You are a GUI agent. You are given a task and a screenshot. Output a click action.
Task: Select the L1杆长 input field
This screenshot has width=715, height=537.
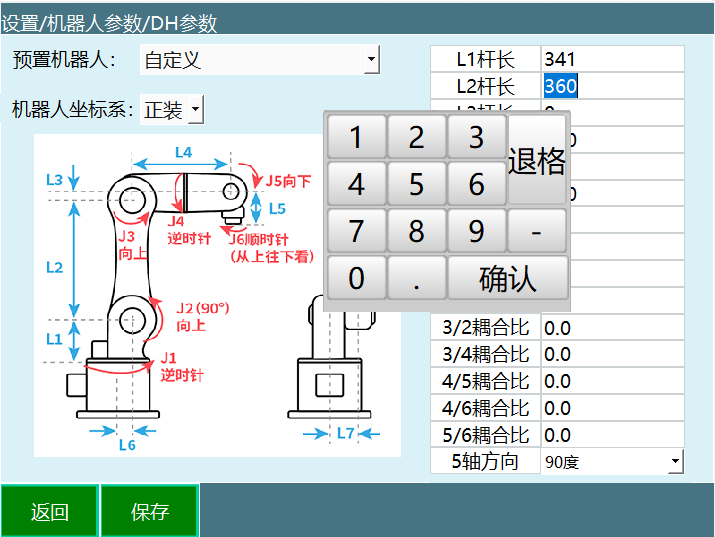click(611, 60)
